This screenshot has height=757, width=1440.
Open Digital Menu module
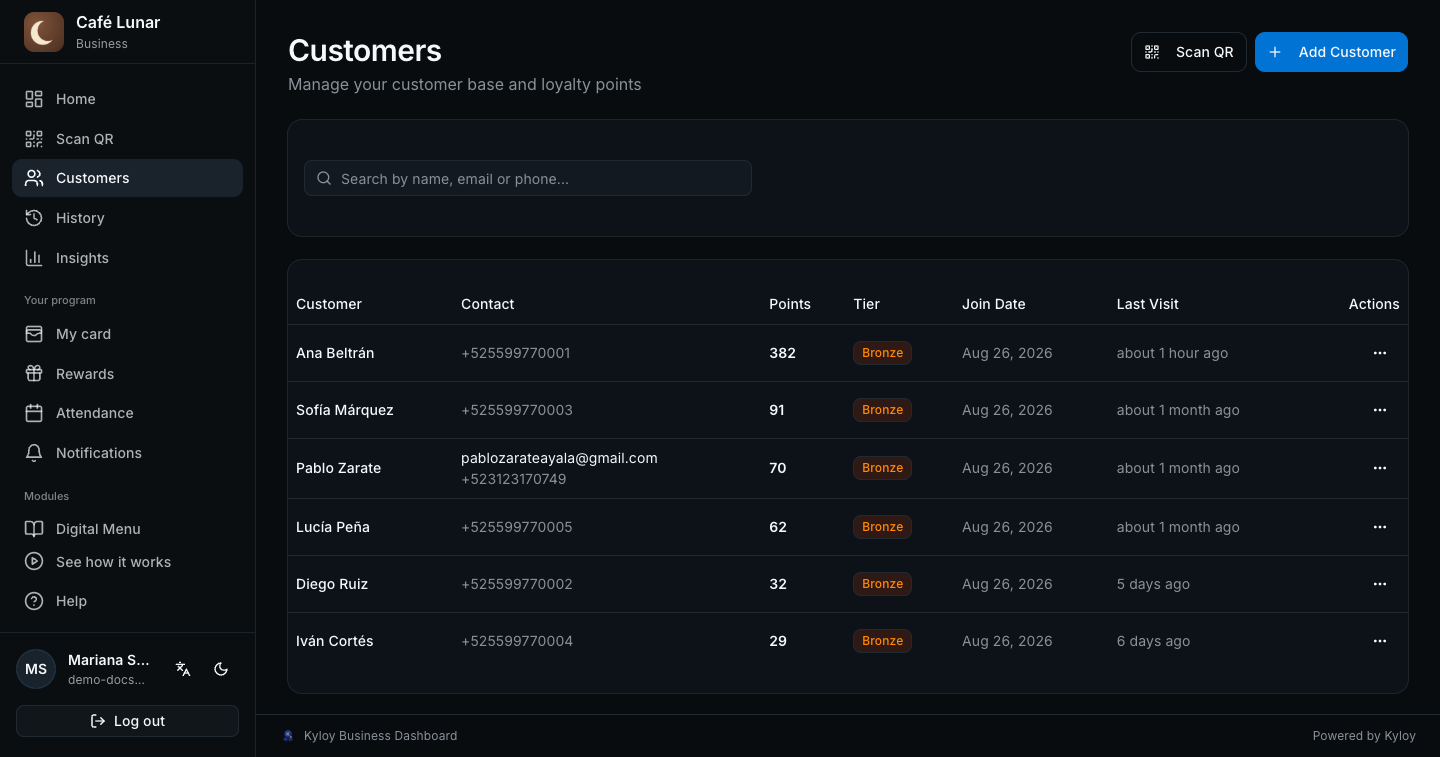pos(127,529)
